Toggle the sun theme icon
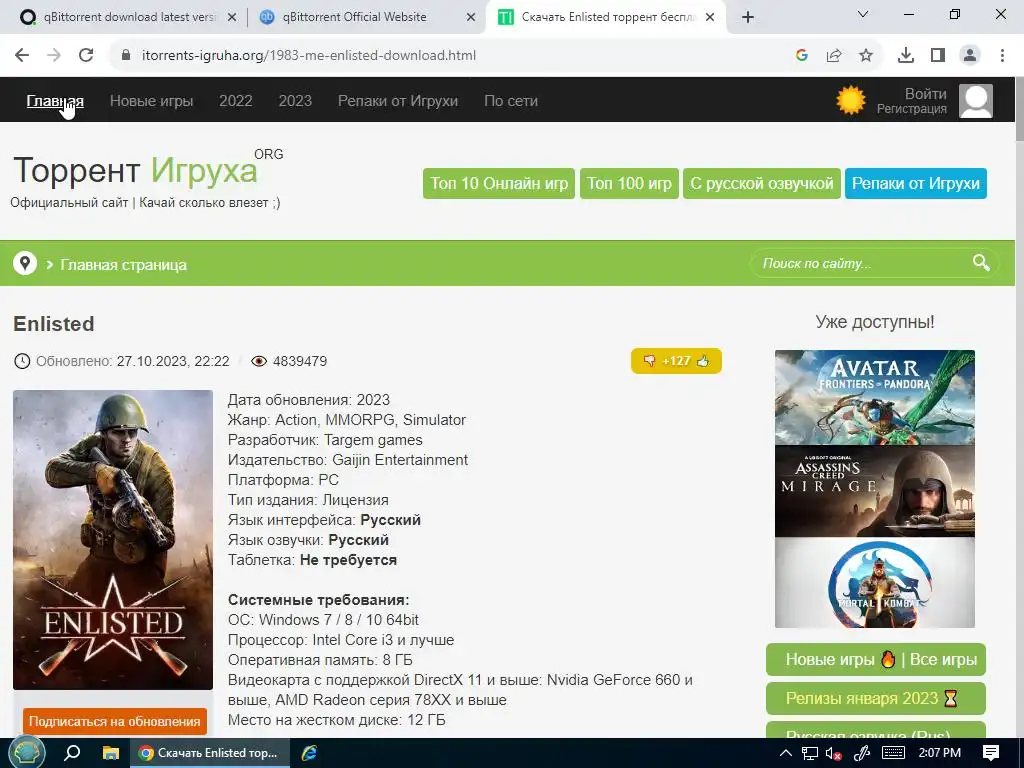The height and width of the screenshot is (768, 1024). [851, 101]
